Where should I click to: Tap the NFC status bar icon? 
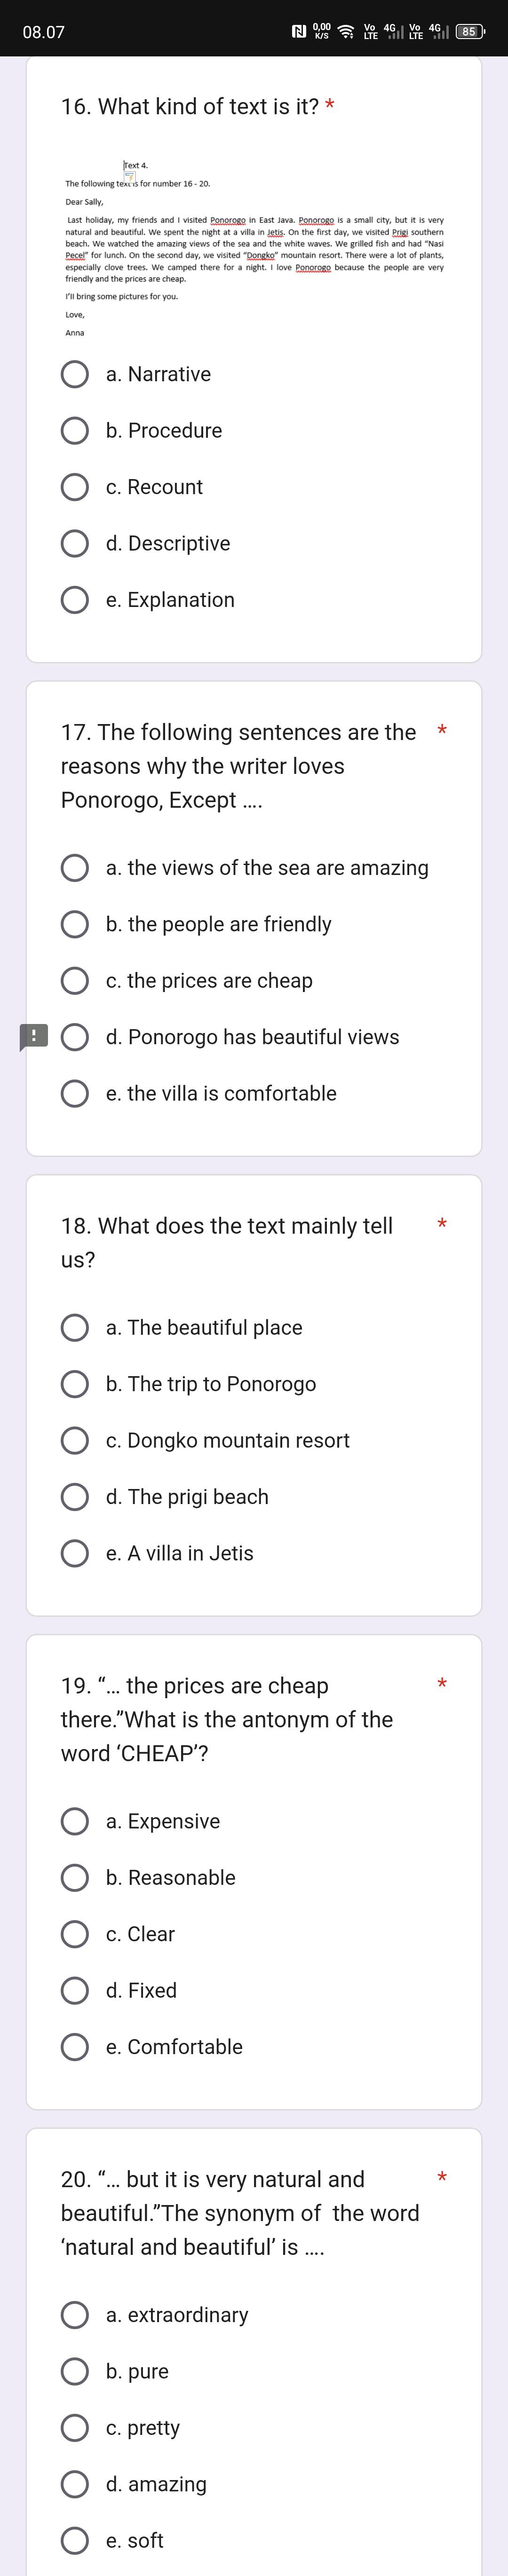298,32
